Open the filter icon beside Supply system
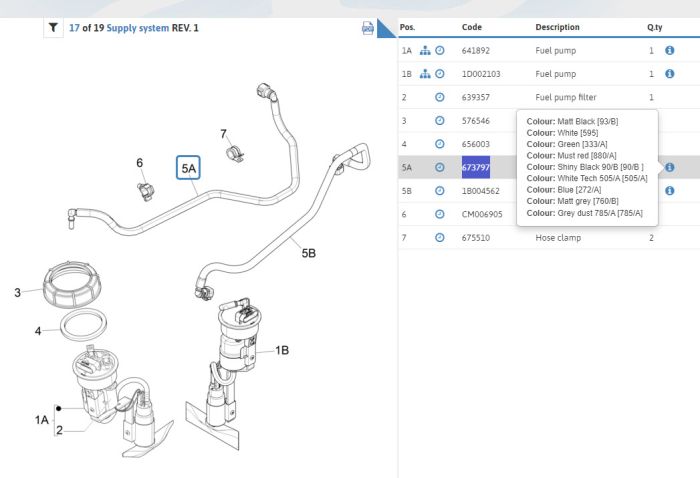 pyautogui.click(x=53, y=28)
